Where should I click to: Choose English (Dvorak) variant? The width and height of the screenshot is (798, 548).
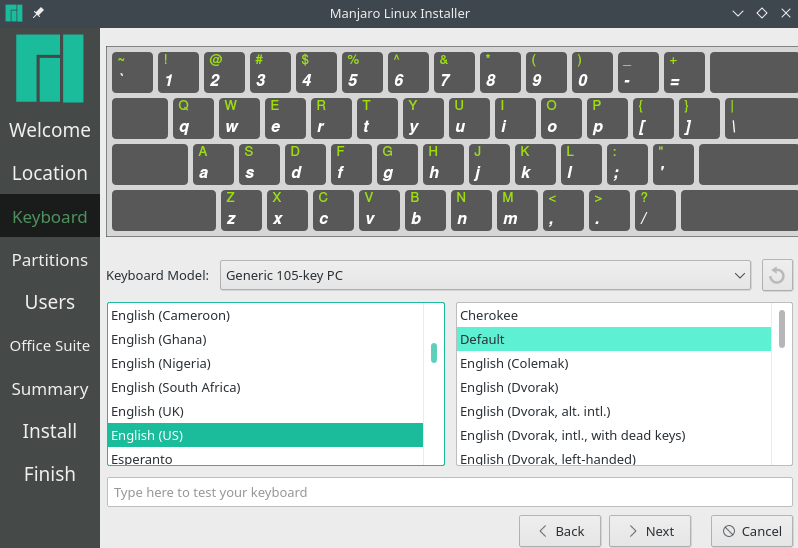[x=614, y=387]
